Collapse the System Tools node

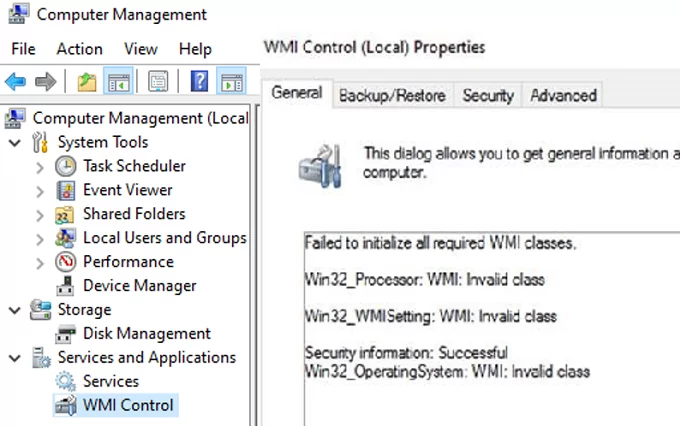tap(15, 142)
